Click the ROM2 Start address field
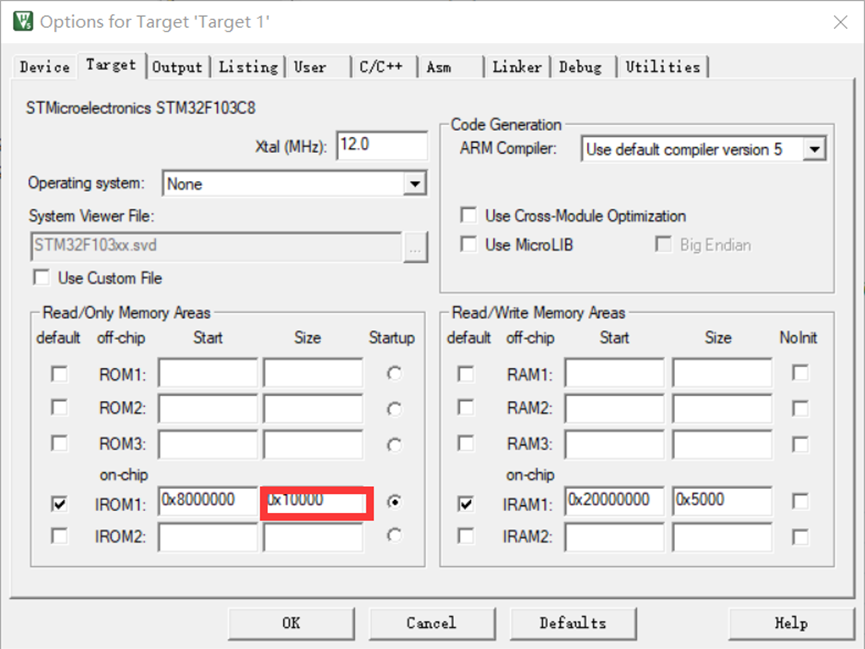 [208, 408]
